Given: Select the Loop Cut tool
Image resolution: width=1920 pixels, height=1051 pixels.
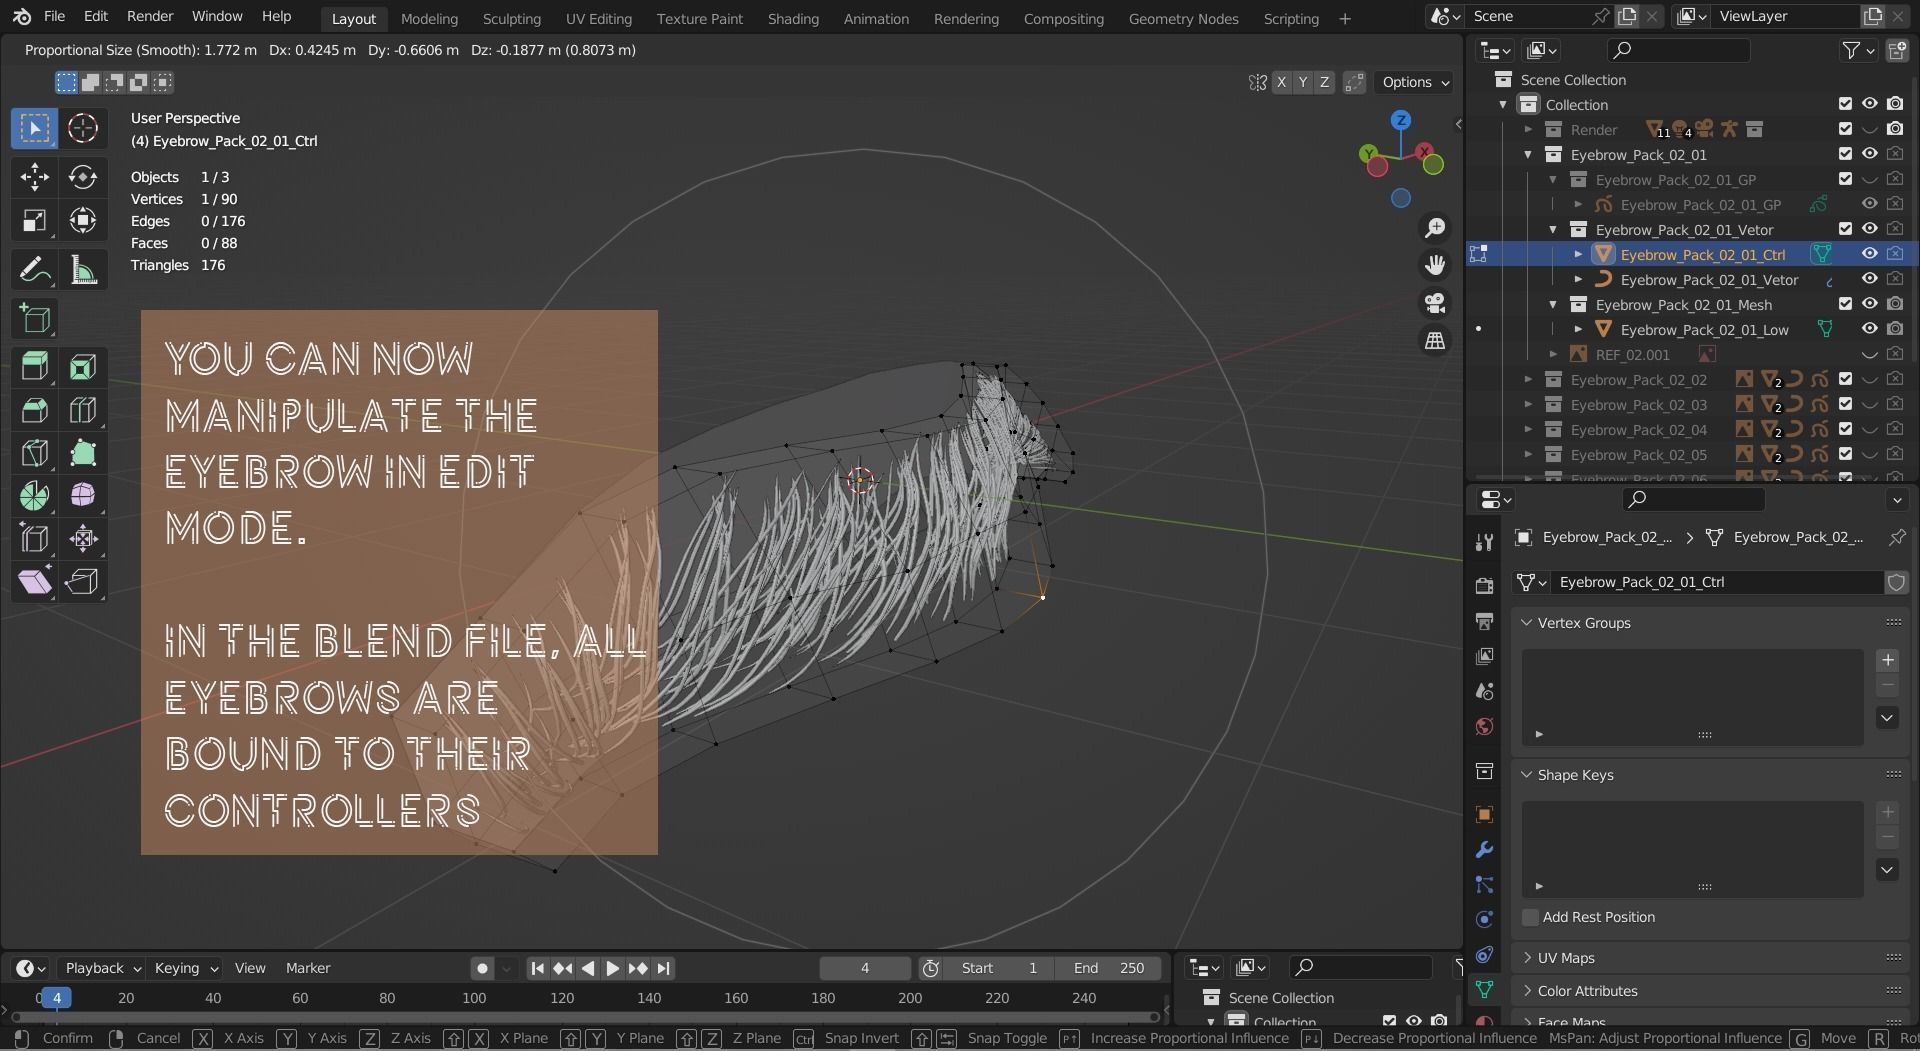Looking at the screenshot, I should (83, 410).
